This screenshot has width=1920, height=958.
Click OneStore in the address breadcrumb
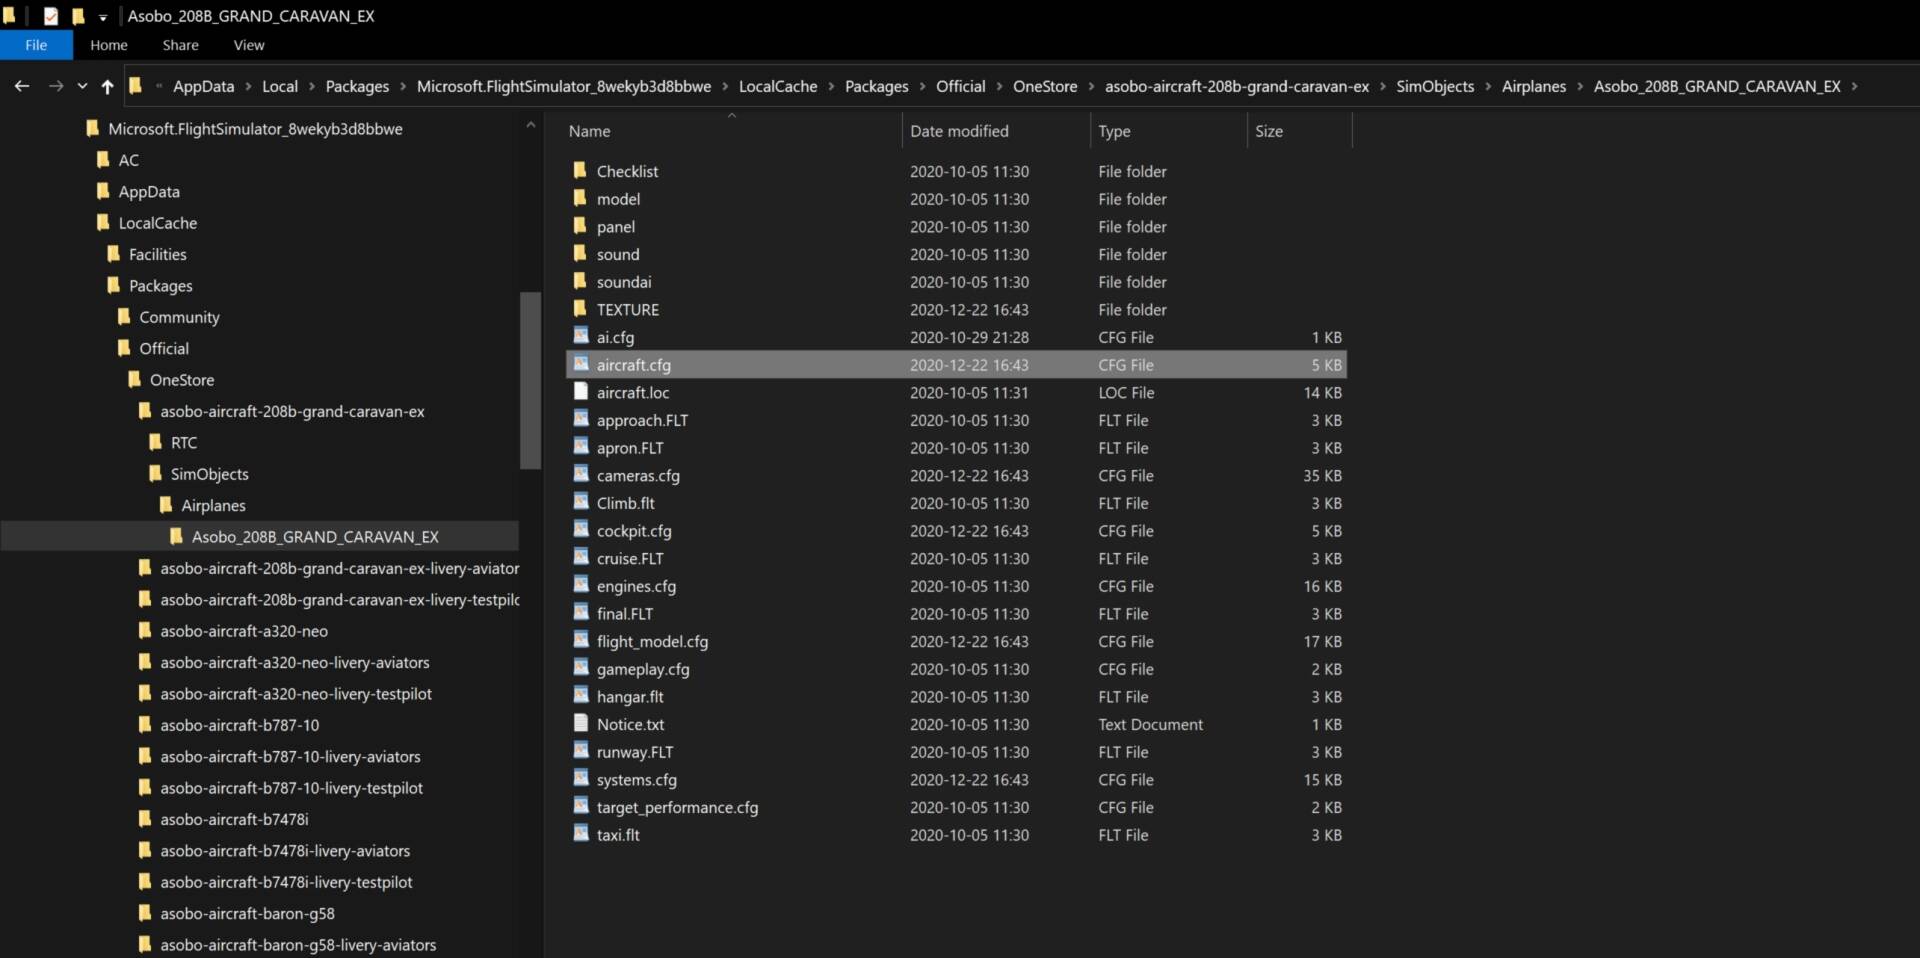[1045, 86]
